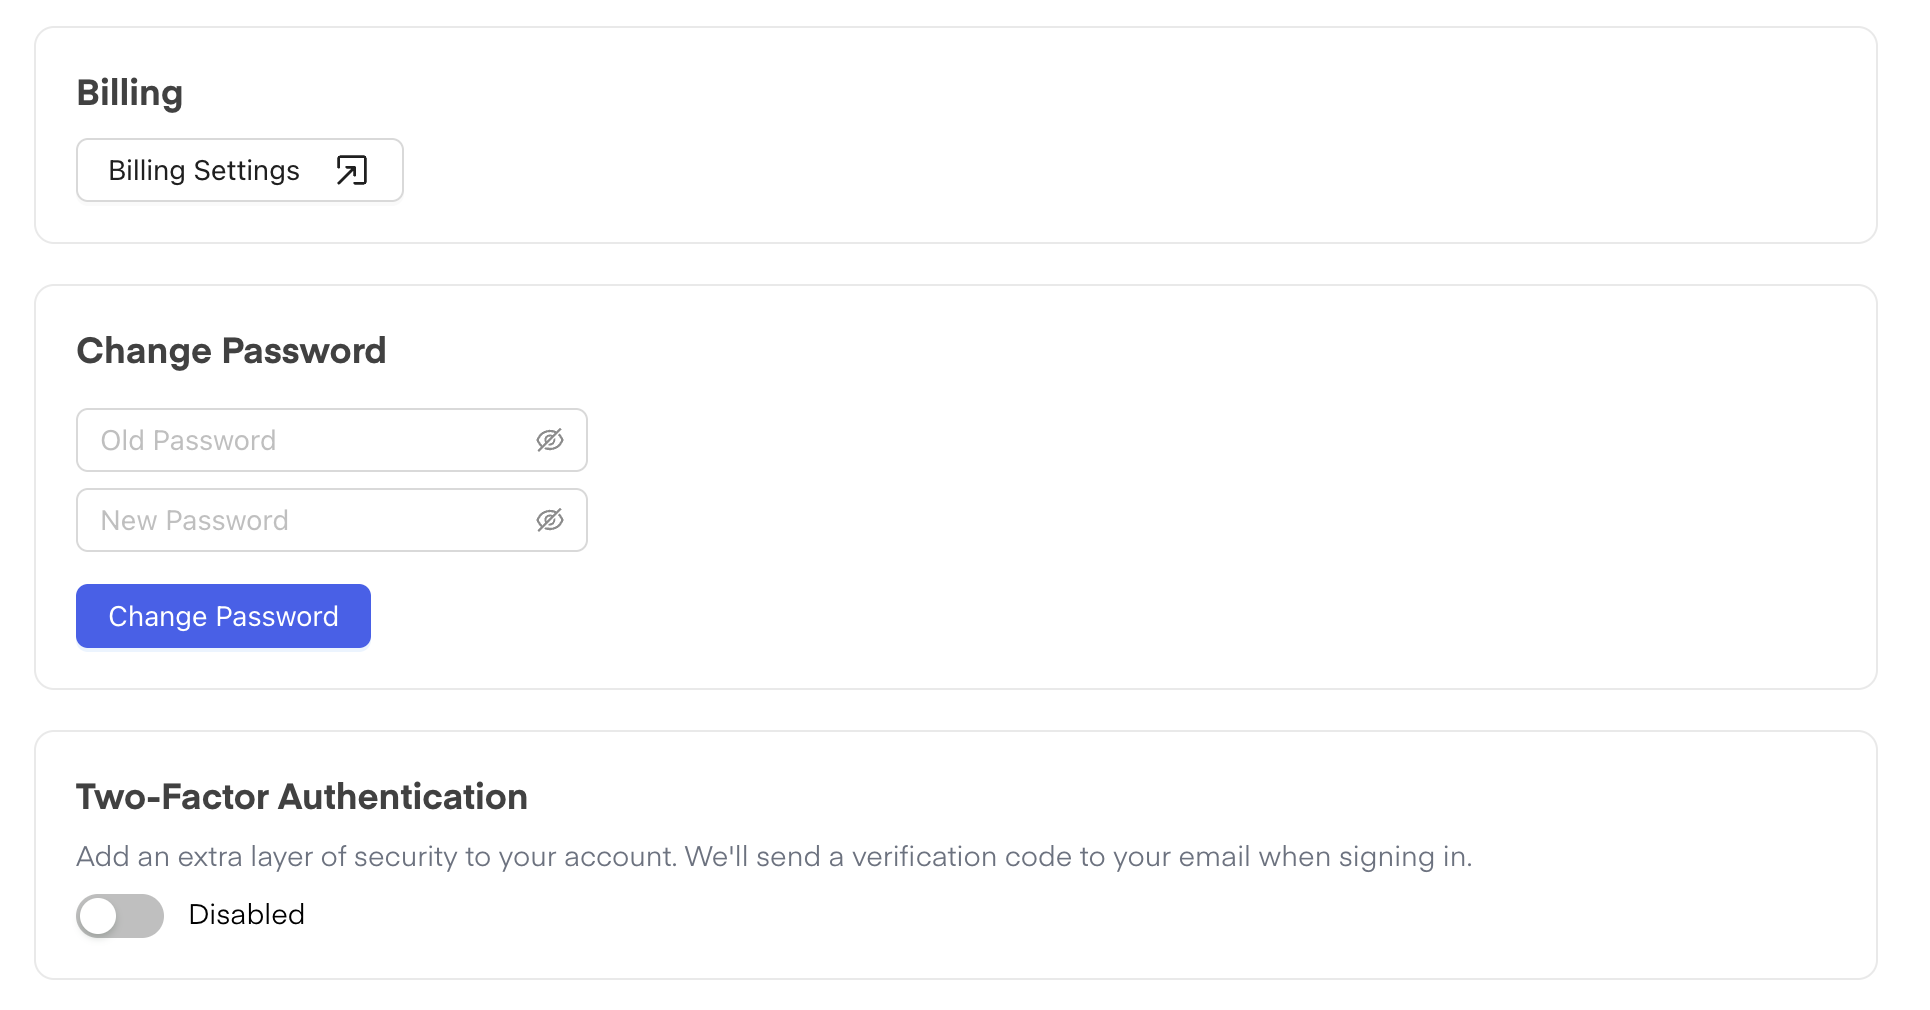Click the "New Password" placeholder text
The width and height of the screenshot is (1930, 1010).
pyautogui.click(x=194, y=520)
